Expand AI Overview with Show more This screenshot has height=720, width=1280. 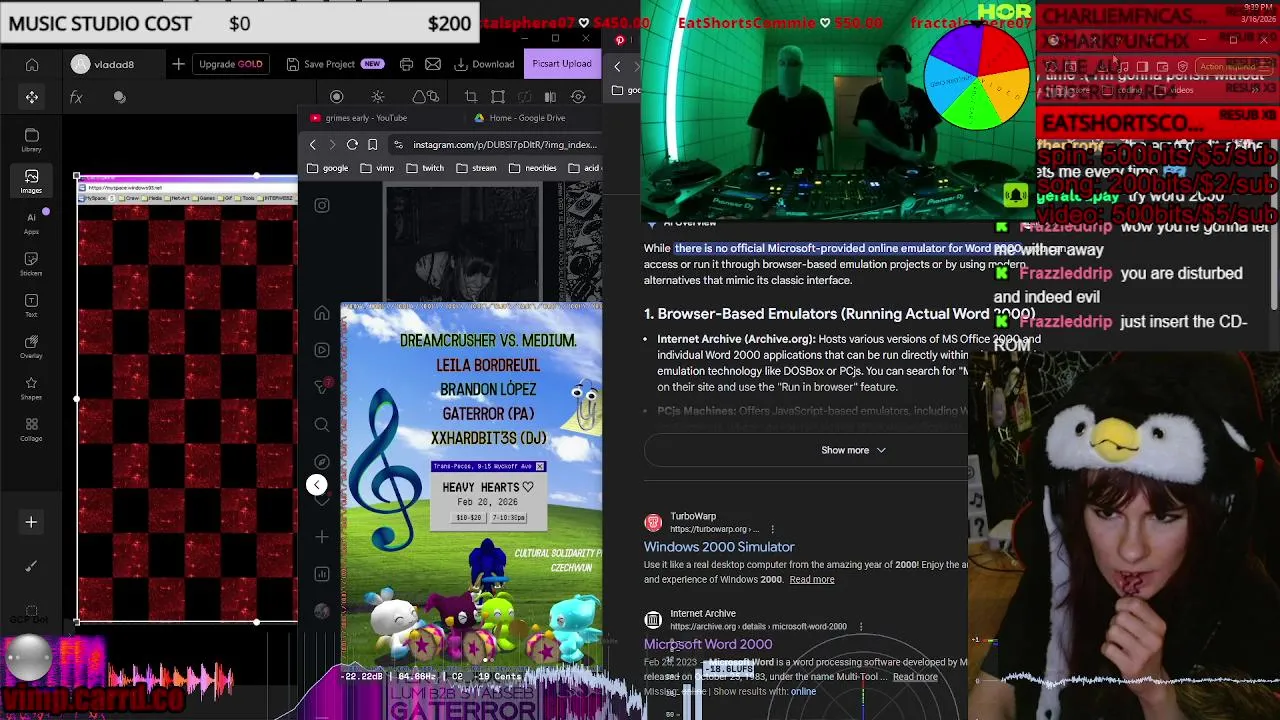853,450
